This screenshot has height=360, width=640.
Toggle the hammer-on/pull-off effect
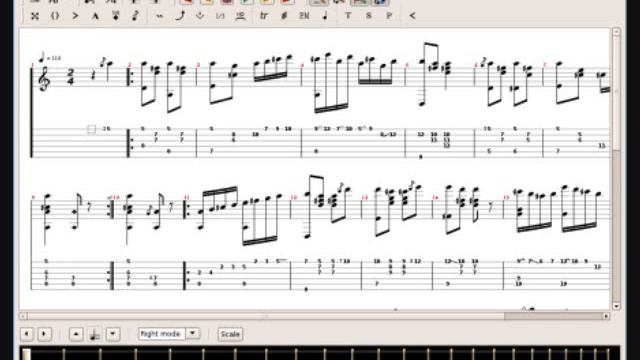pos(240,16)
